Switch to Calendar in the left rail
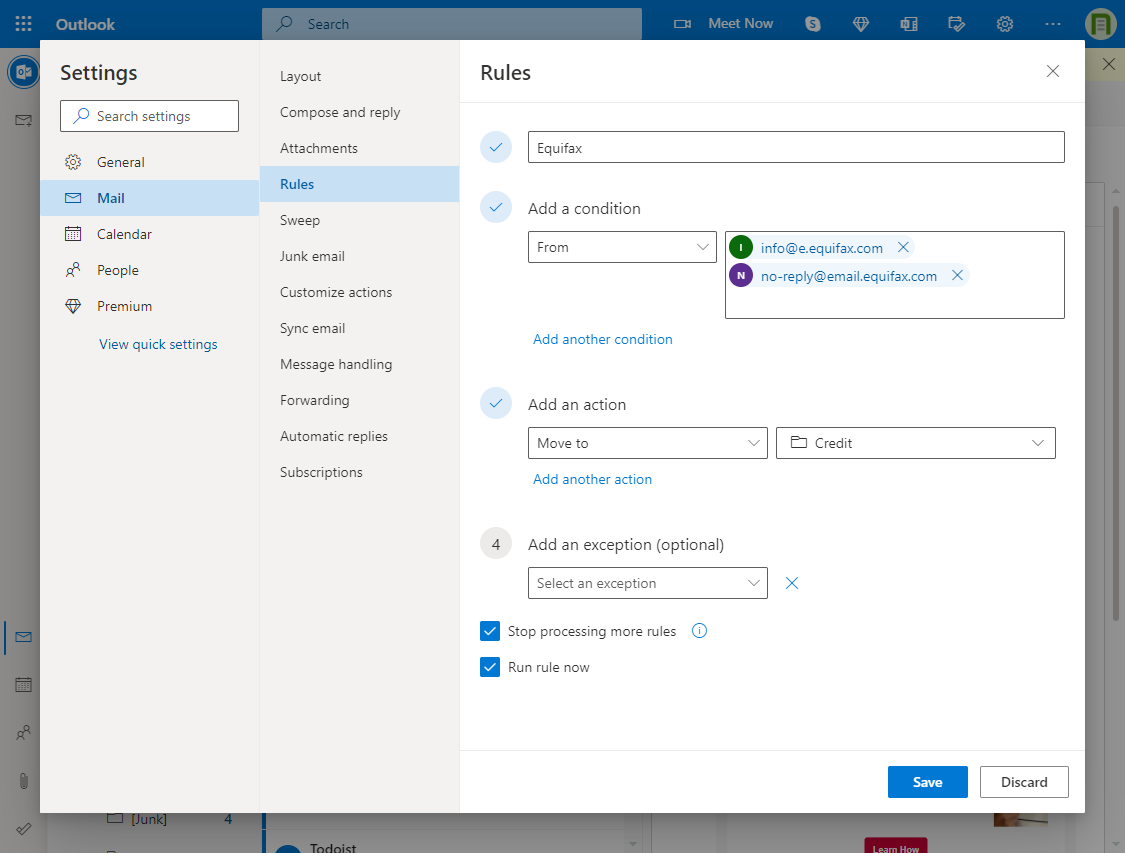Screen dimensions: 1125x853 tap(23, 685)
